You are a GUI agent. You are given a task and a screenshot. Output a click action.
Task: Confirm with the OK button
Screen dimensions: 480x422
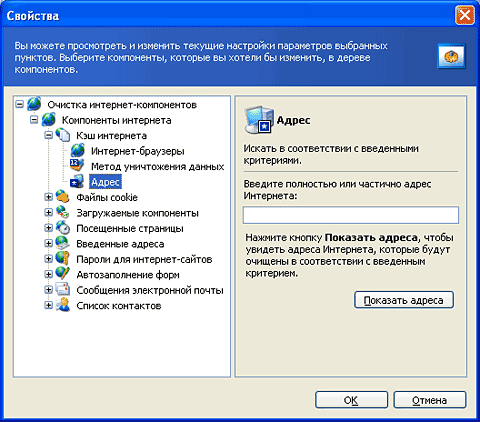[x=351, y=400]
